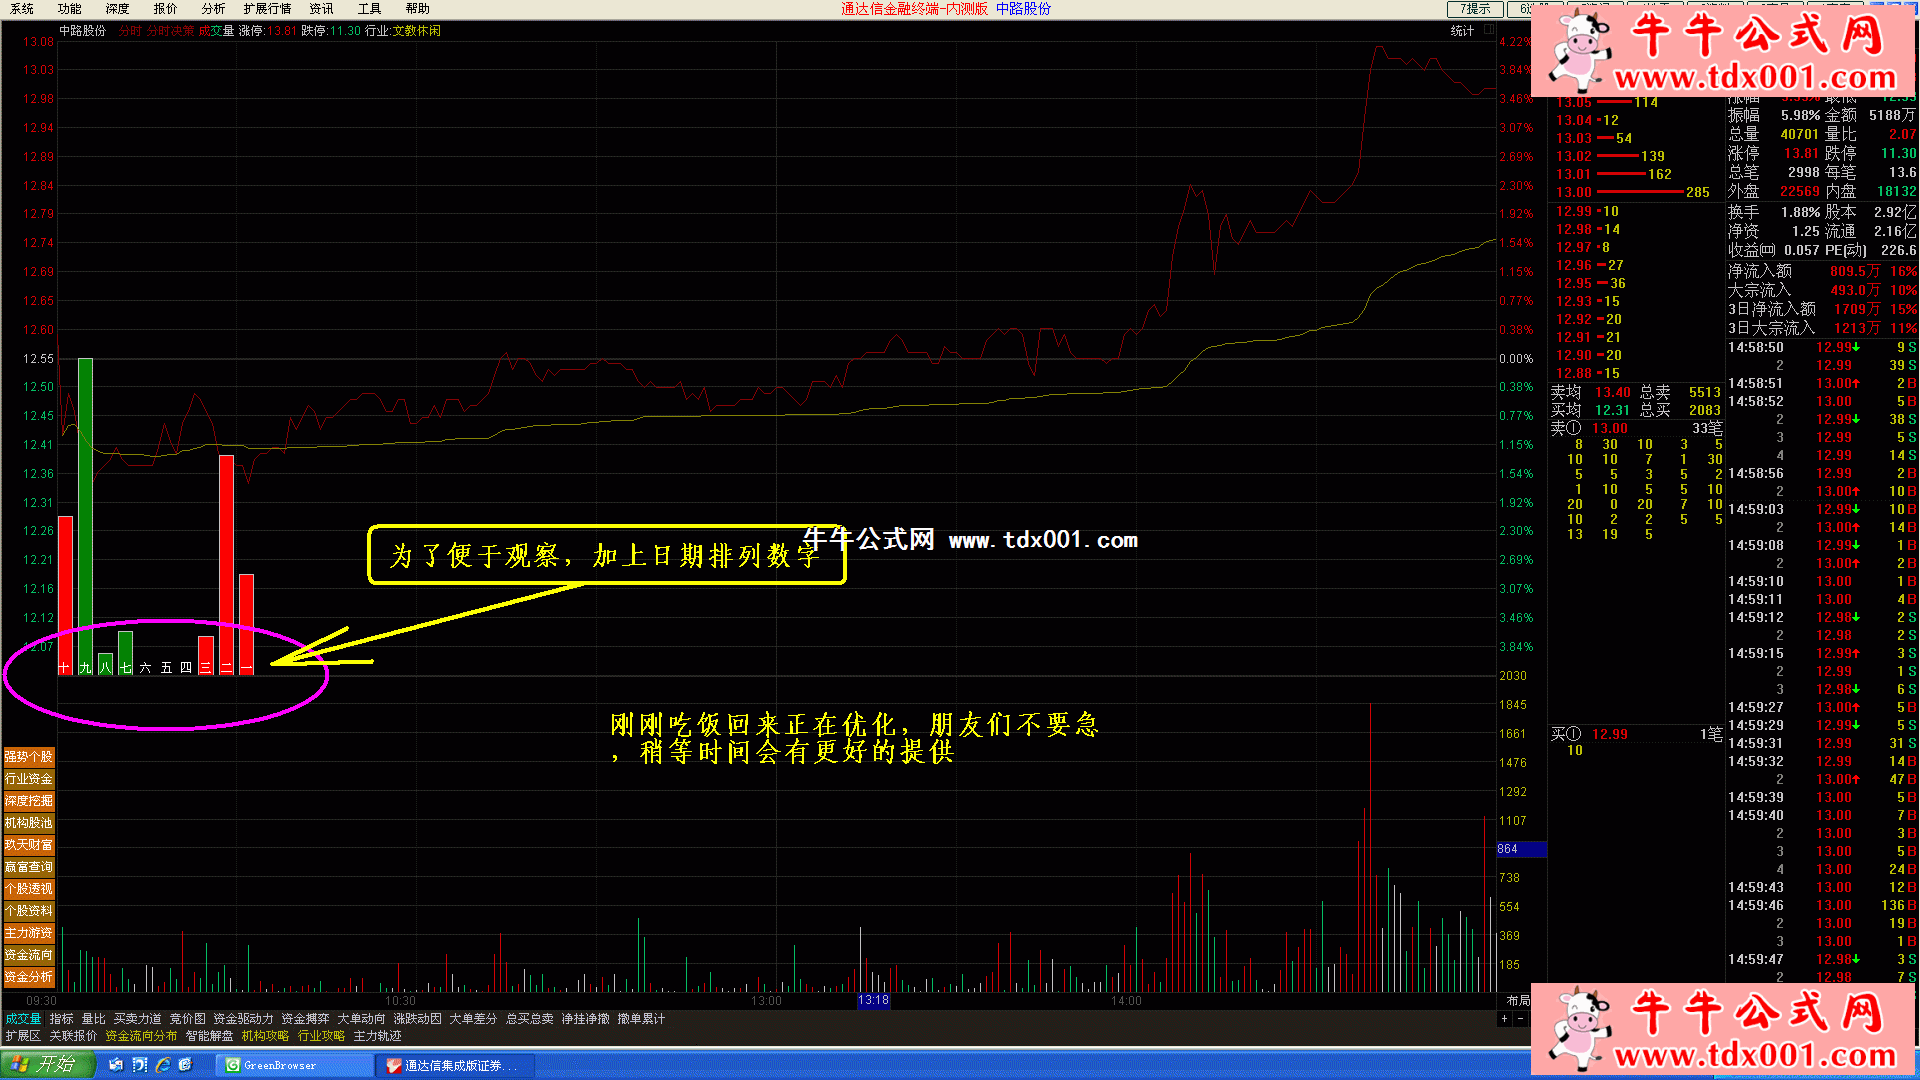The width and height of the screenshot is (1920, 1080).
Task: Switch to 通达信集成版证券 taskbar window
Action: point(456,1066)
